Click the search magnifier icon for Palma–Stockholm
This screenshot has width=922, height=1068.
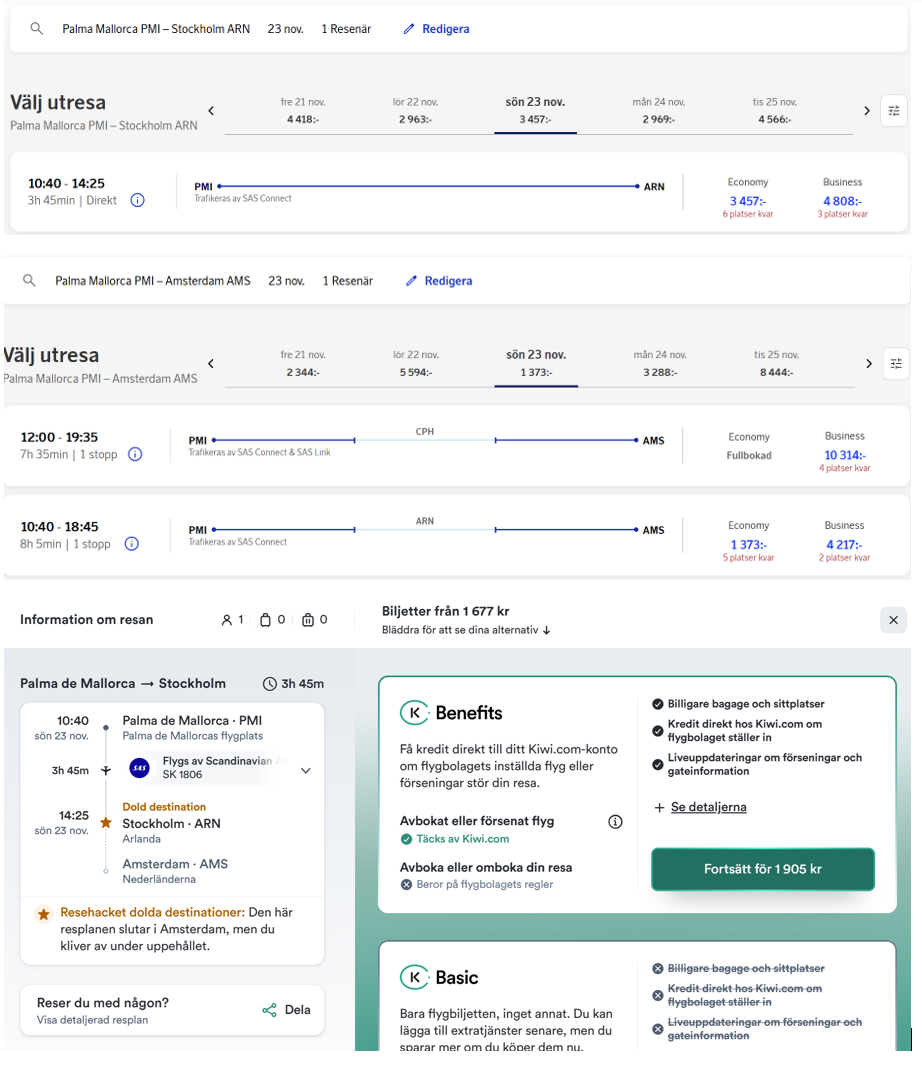(37, 29)
